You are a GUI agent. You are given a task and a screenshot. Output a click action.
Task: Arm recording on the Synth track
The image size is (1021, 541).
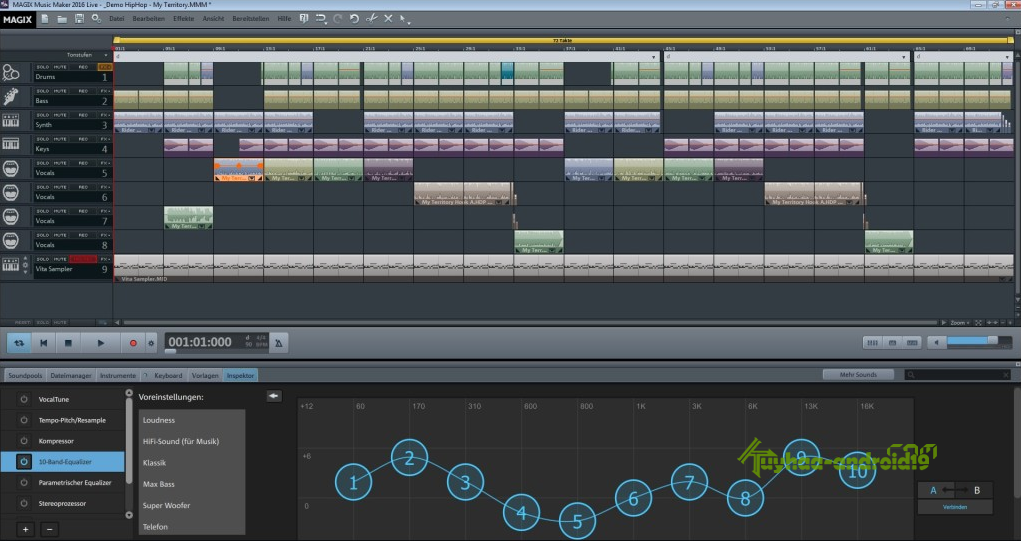83,115
